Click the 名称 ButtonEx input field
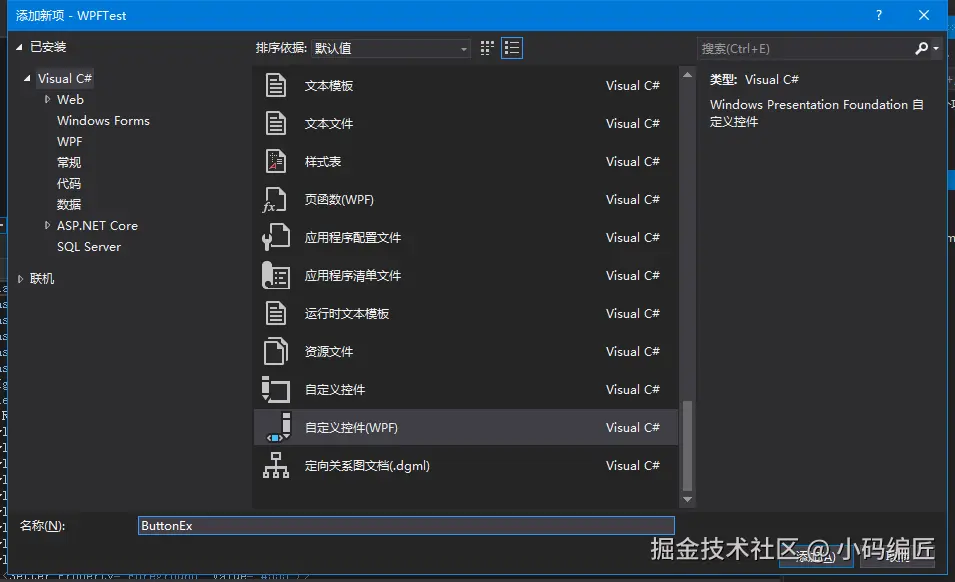 pyautogui.click(x=406, y=525)
